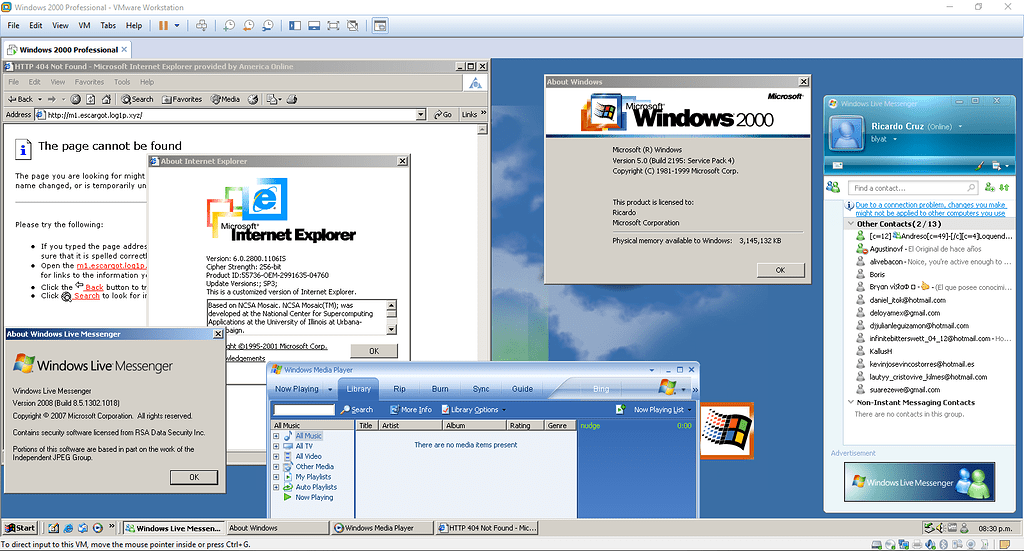Click the Media Player library search field
Viewport: 1024px width, 551px height.
(304, 410)
